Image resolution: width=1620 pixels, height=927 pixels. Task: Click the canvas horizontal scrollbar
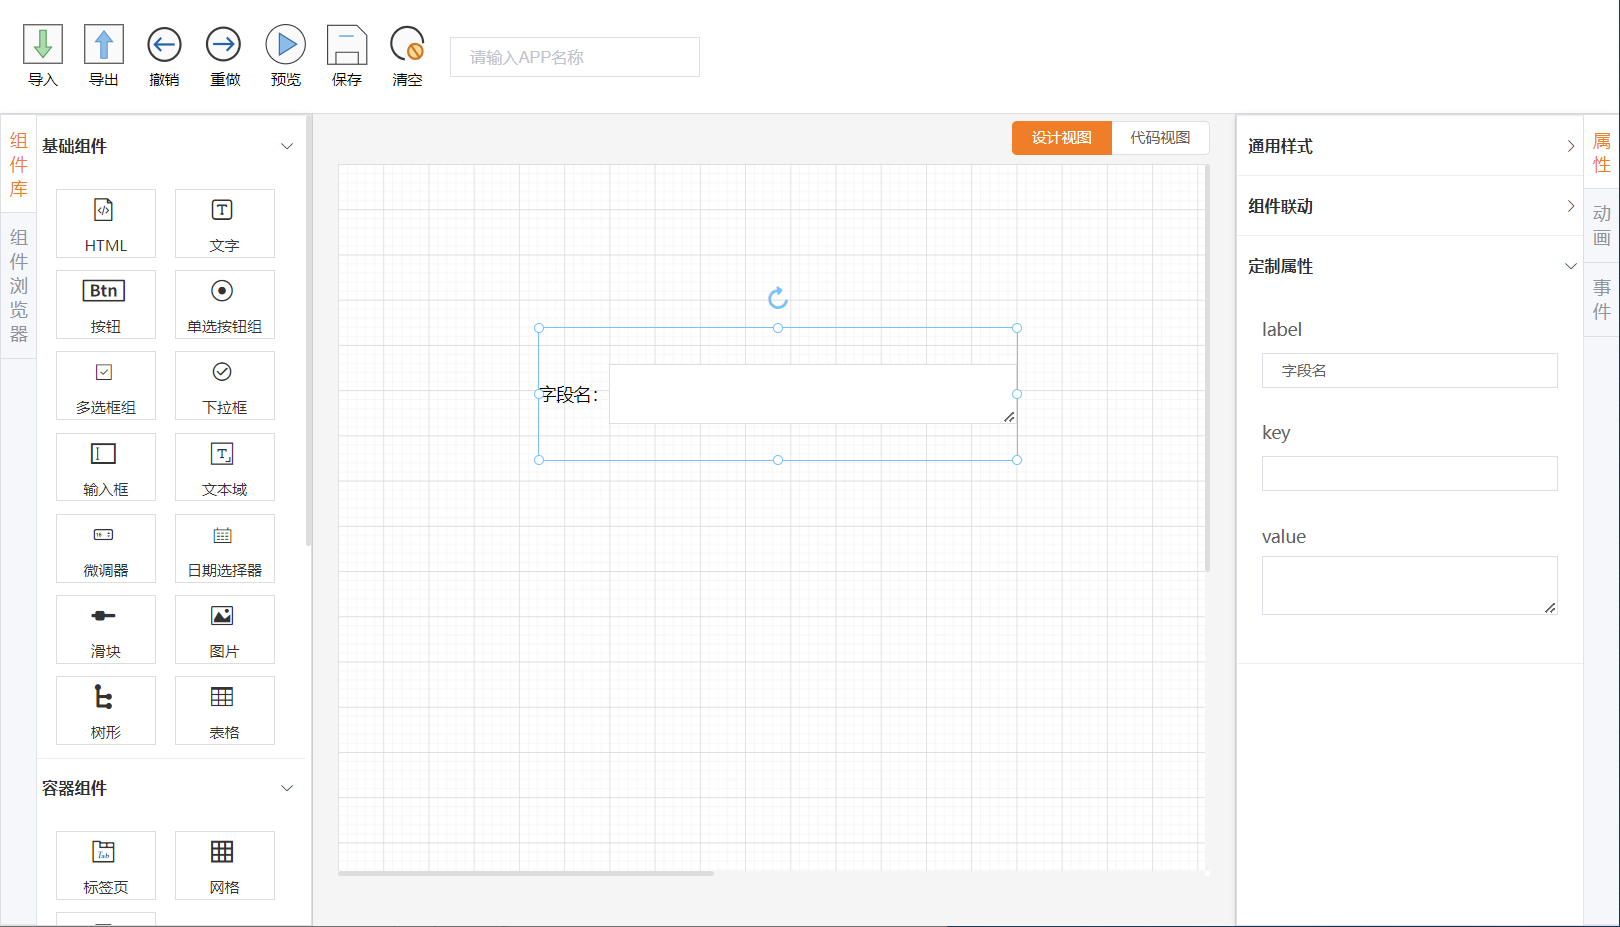[526, 873]
